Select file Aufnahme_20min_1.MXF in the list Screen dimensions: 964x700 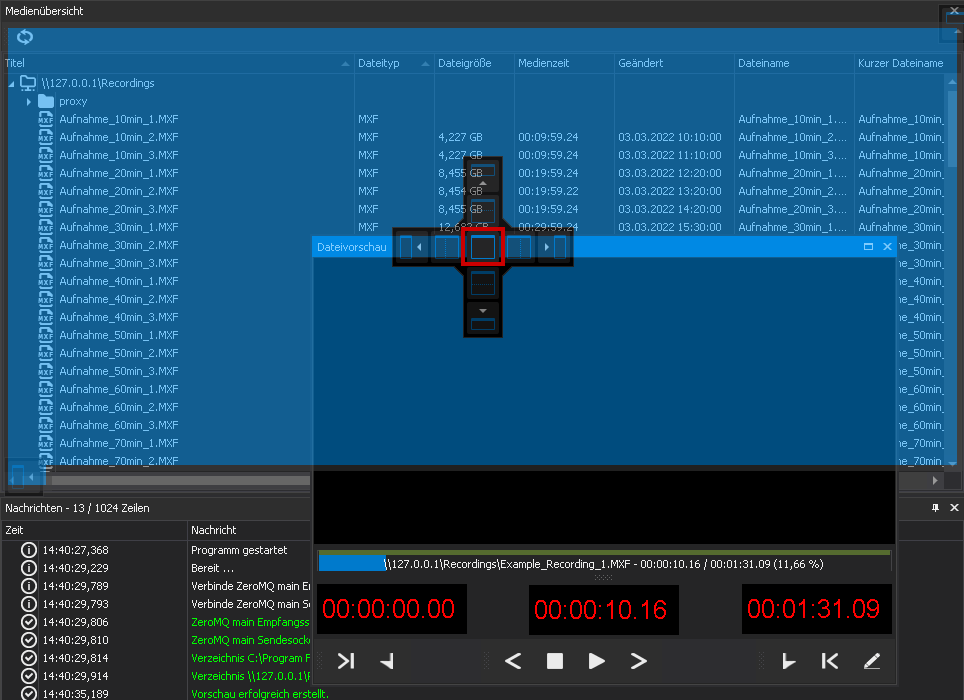click(119, 173)
